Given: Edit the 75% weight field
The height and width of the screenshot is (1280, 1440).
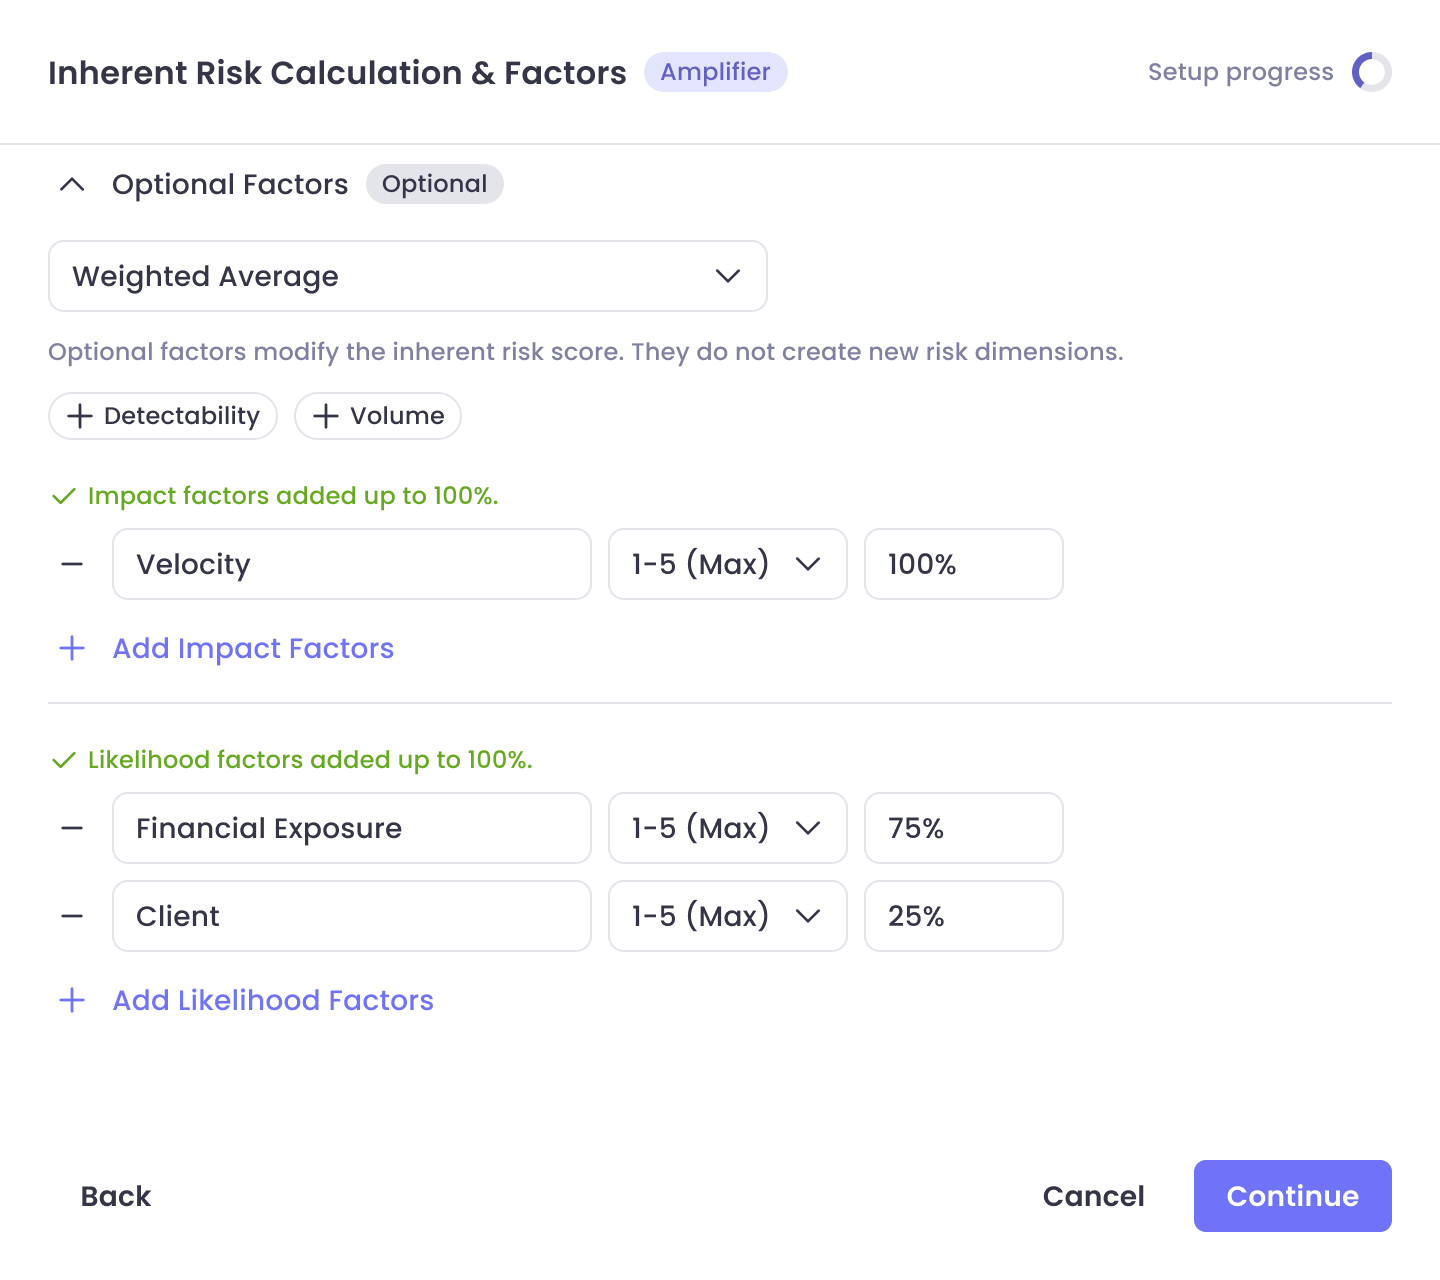Looking at the screenshot, I should (964, 828).
